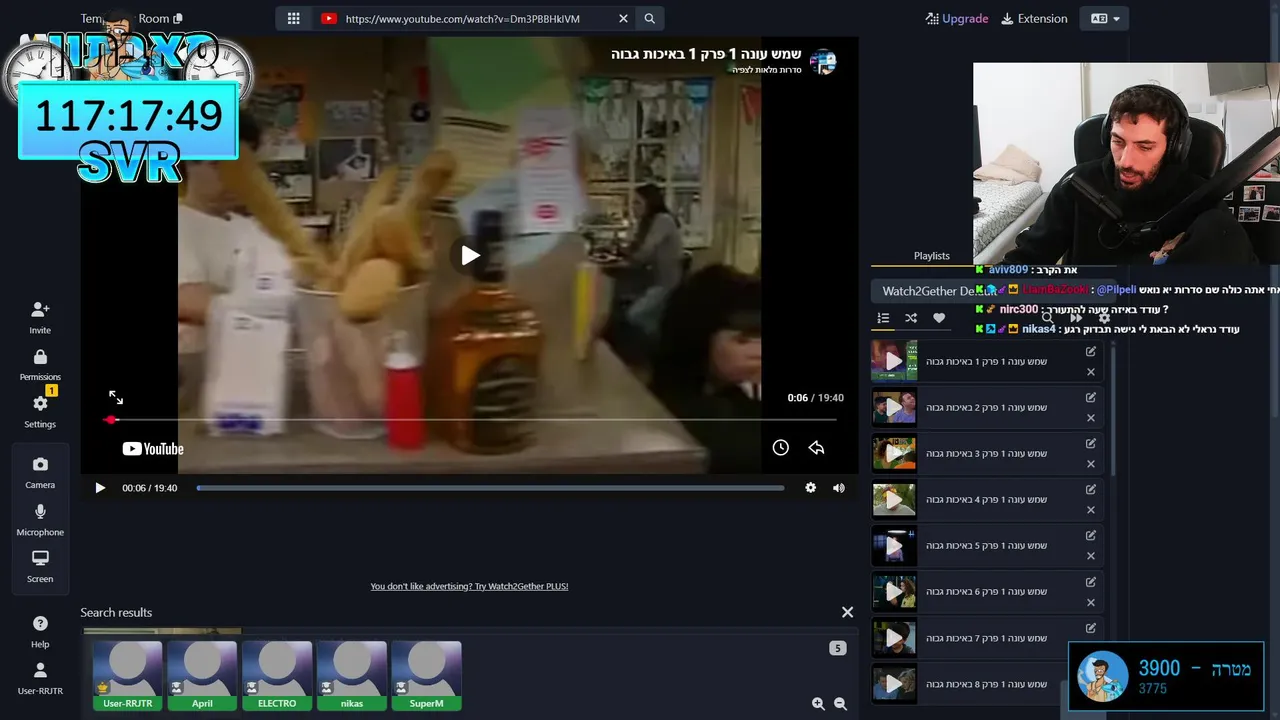This screenshot has width=1280, height=720.
Task: Open the User-RRJTR profile in sidebar
Action: coord(40,678)
